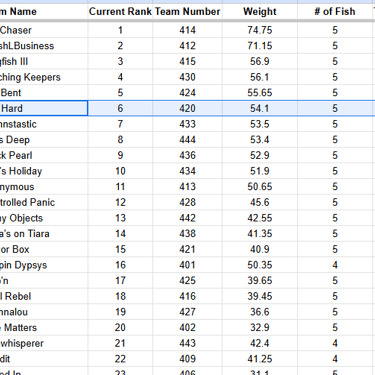This screenshot has height=375, width=375.
Task: Click weight cell 42.55
Action: coord(260,218)
